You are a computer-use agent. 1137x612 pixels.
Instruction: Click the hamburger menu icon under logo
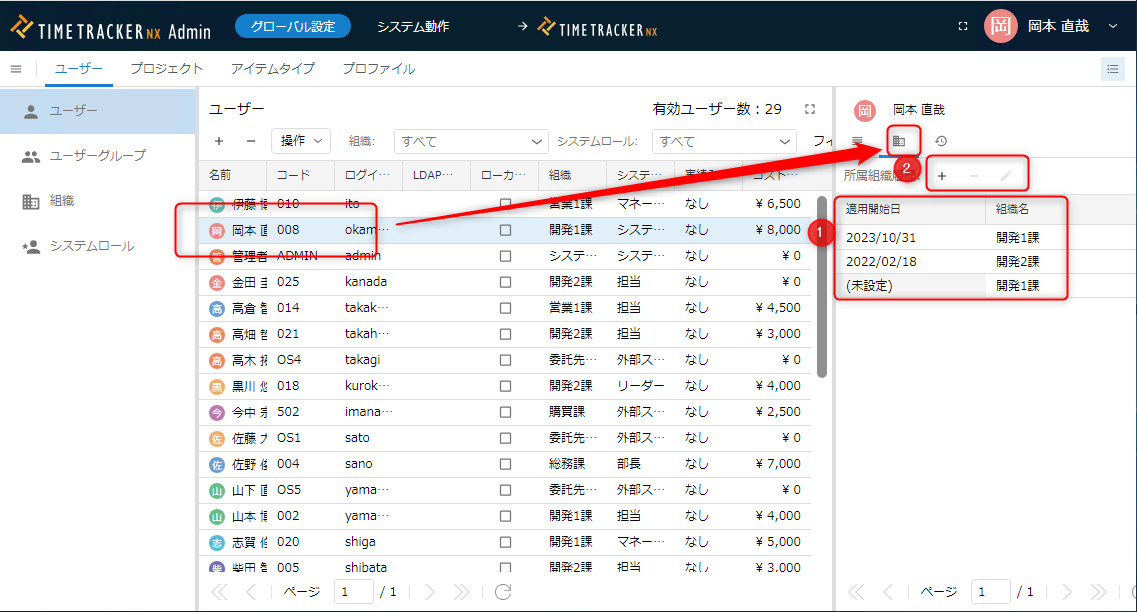(16, 69)
